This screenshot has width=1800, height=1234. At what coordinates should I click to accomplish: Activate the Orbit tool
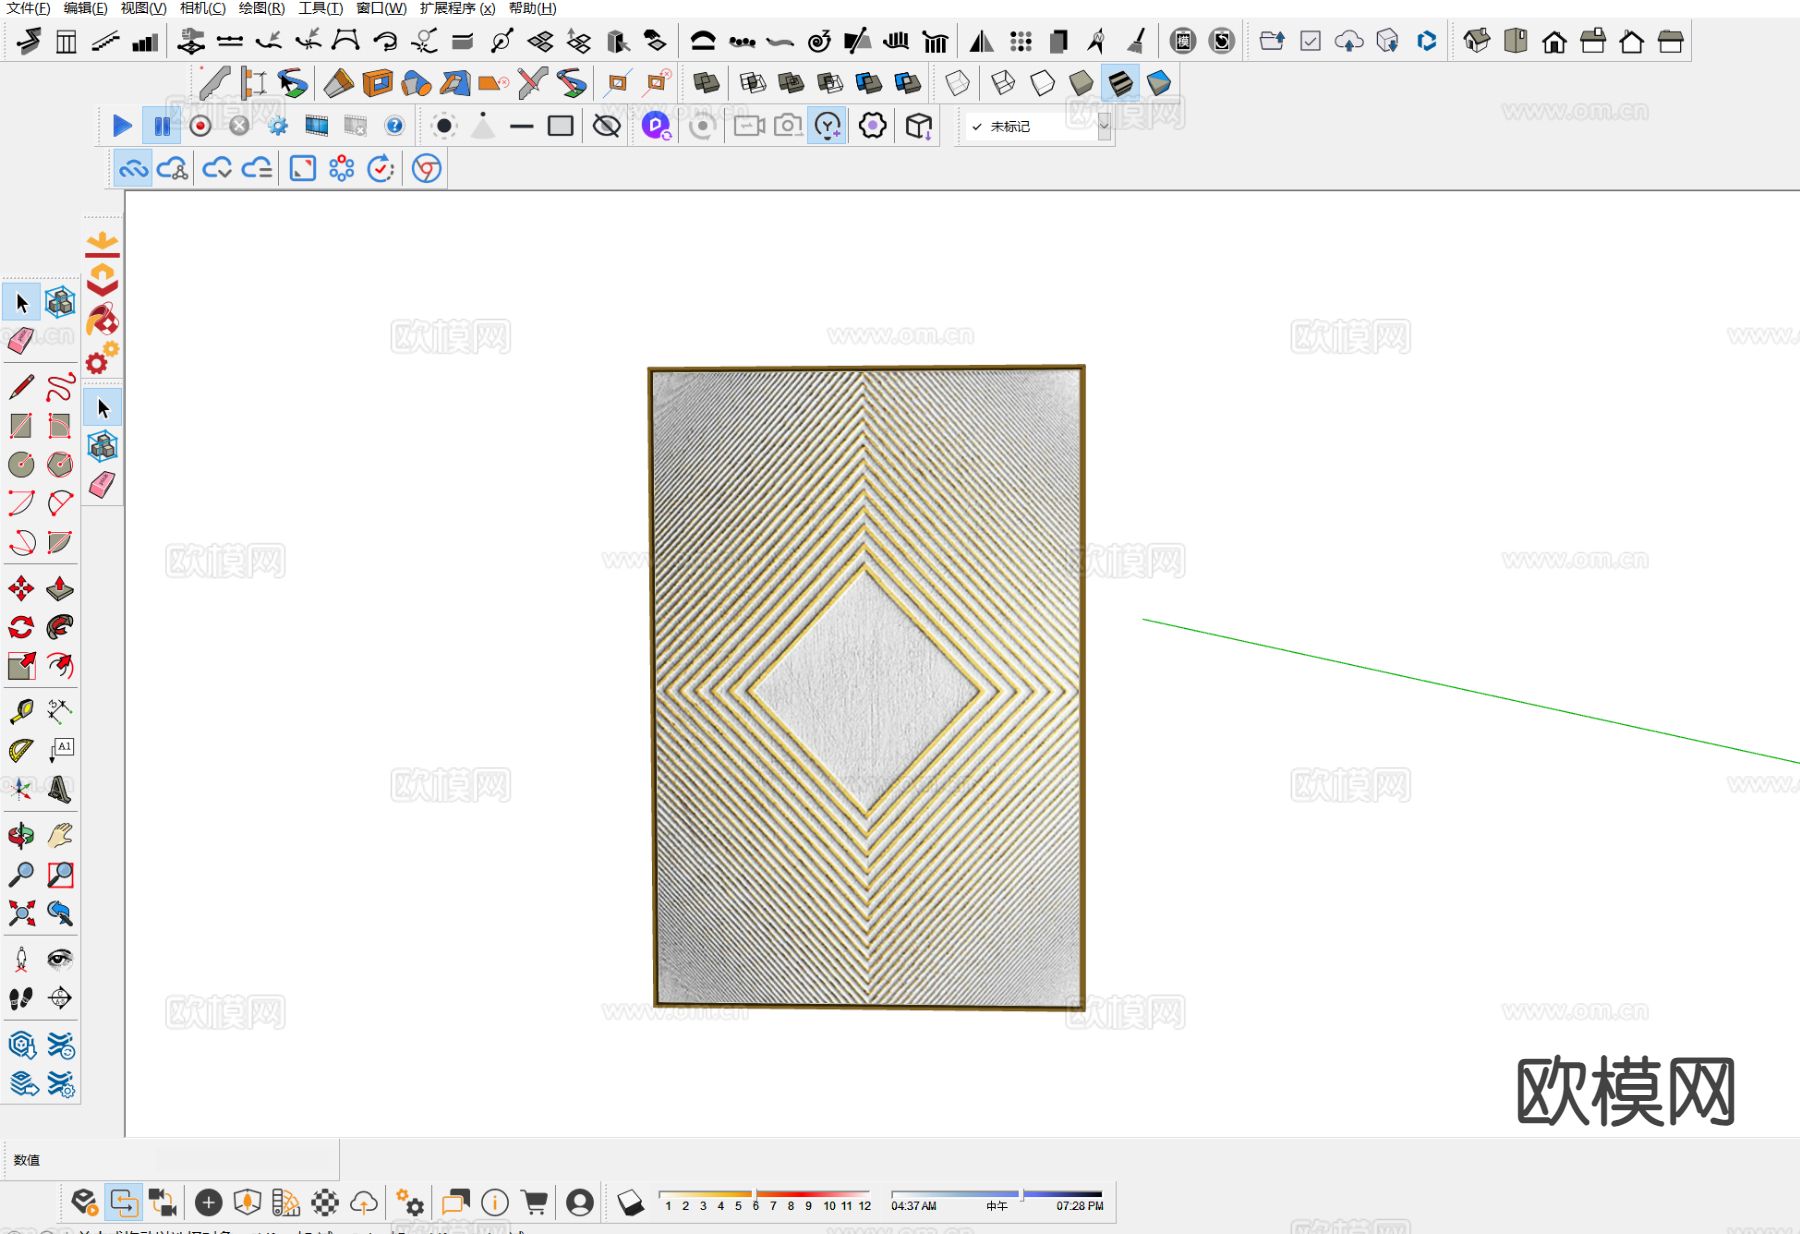click(x=21, y=835)
